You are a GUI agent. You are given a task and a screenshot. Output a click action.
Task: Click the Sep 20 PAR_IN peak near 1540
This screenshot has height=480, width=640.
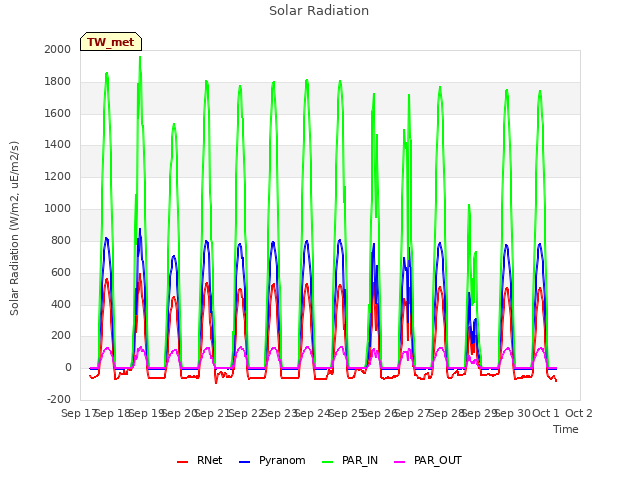[x=174, y=124]
